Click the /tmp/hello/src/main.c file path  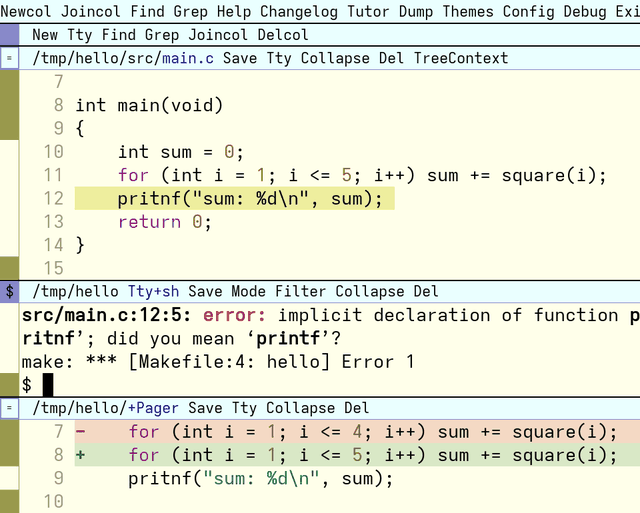pyautogui.click(x=123, y=58)
